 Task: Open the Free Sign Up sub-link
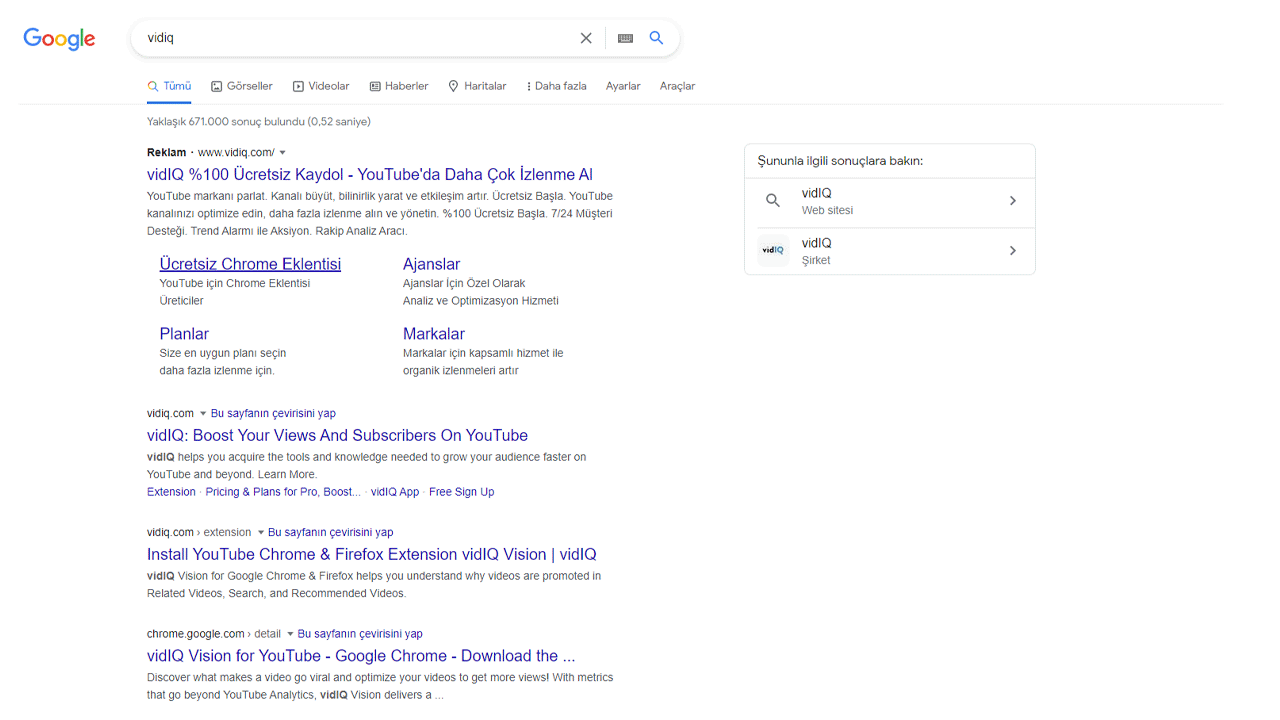pos(461,492)
